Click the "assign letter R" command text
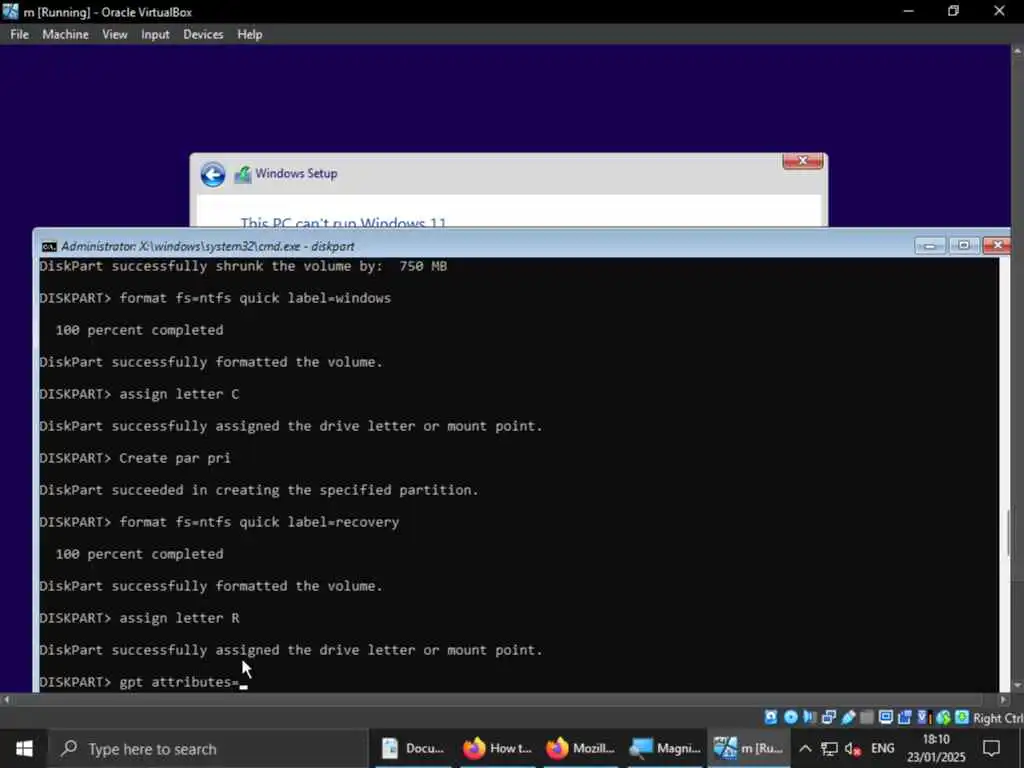The width and height of the screenshot is (1024, 768). tap(179, 618)
